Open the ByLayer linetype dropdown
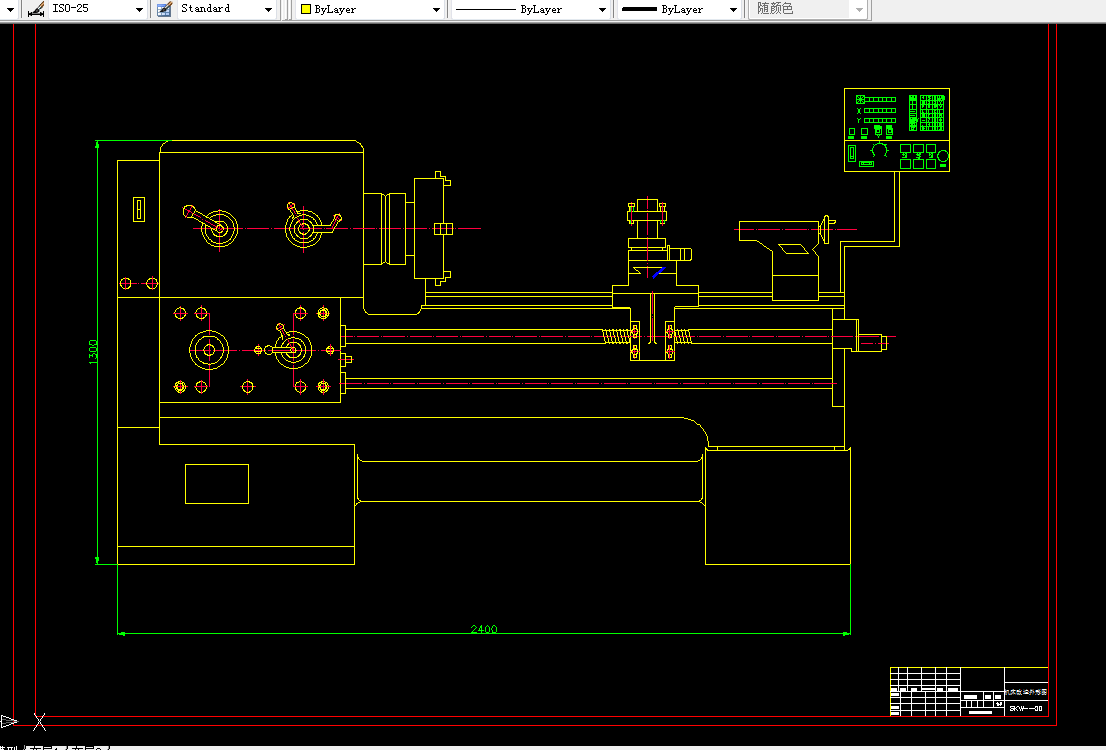This screenshot has width=1106, height=750. pyautogui.click(x=531, y=9)
